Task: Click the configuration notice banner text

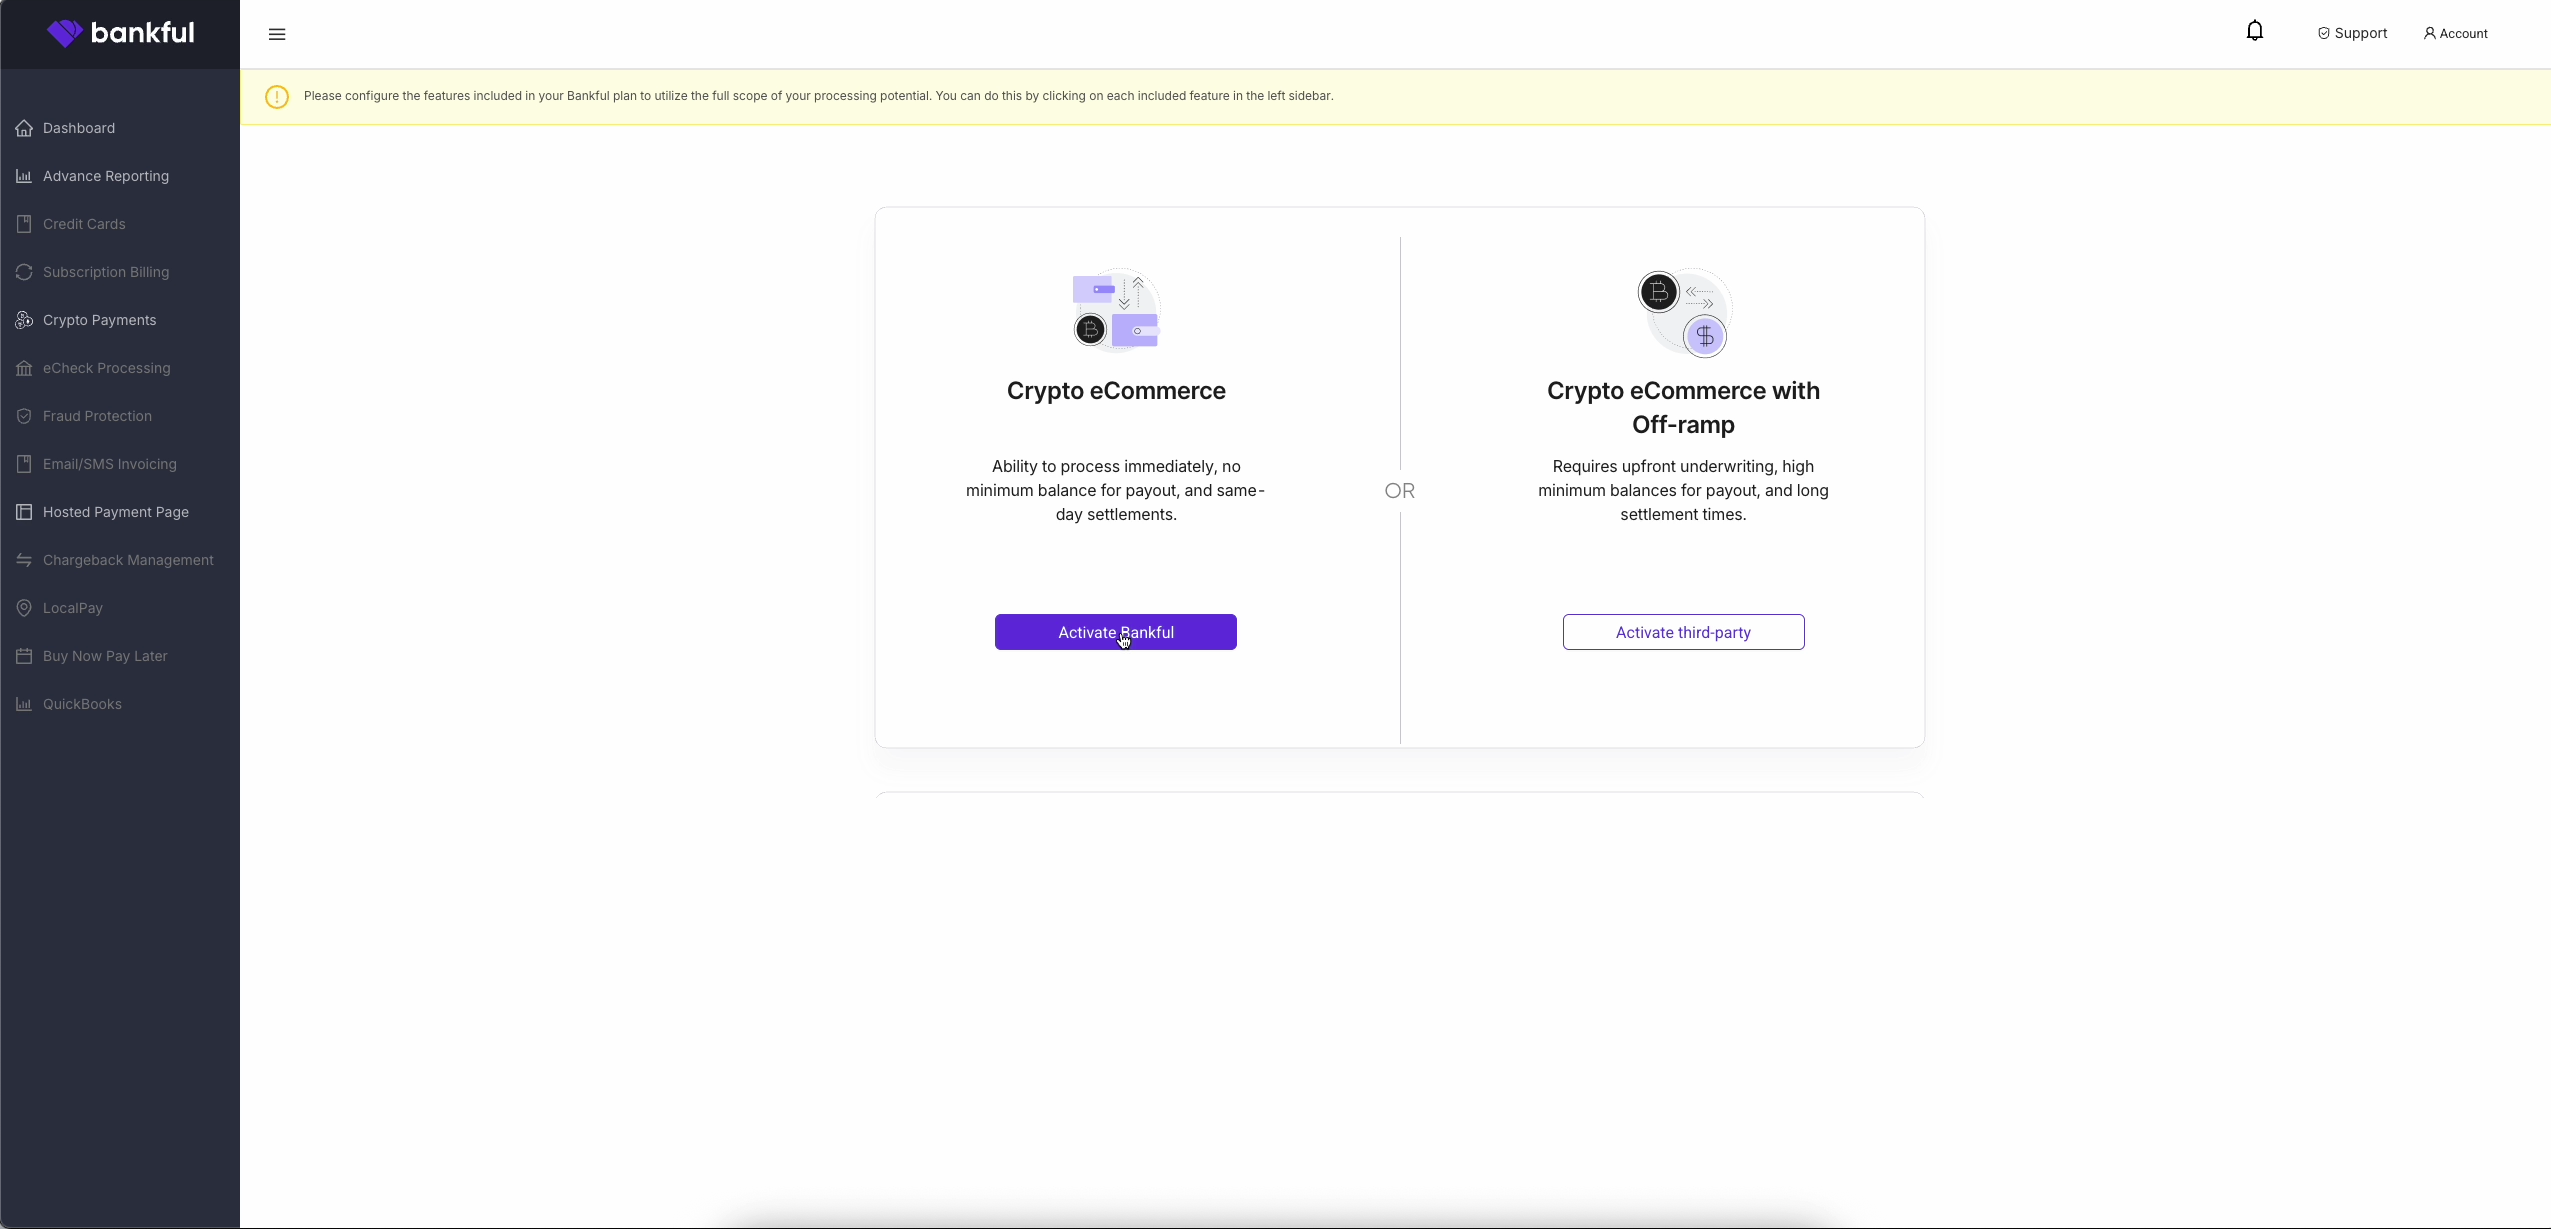Action: 818,96
